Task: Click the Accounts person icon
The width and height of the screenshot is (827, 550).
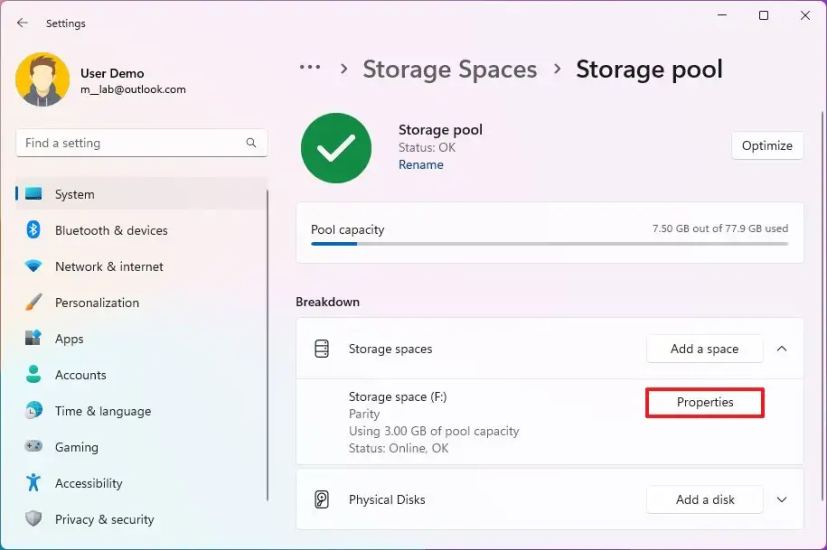Action: coord(34,375)
